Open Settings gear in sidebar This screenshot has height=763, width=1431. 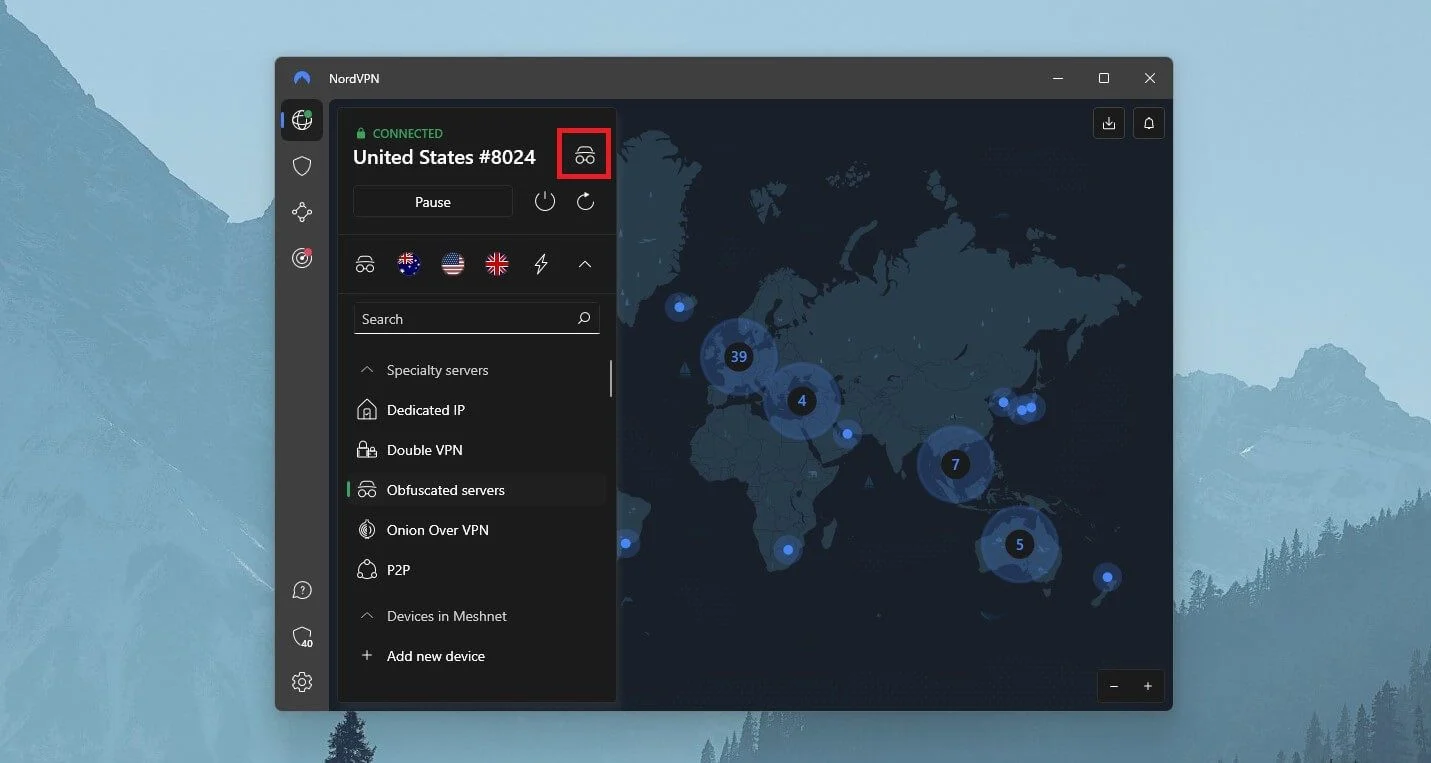(x=302, y=682)
